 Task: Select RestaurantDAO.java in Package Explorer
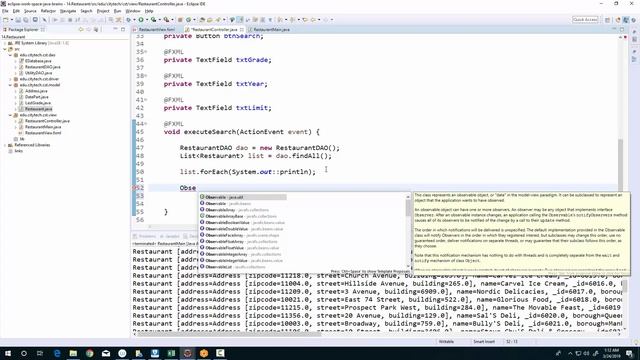click(42, 67)
